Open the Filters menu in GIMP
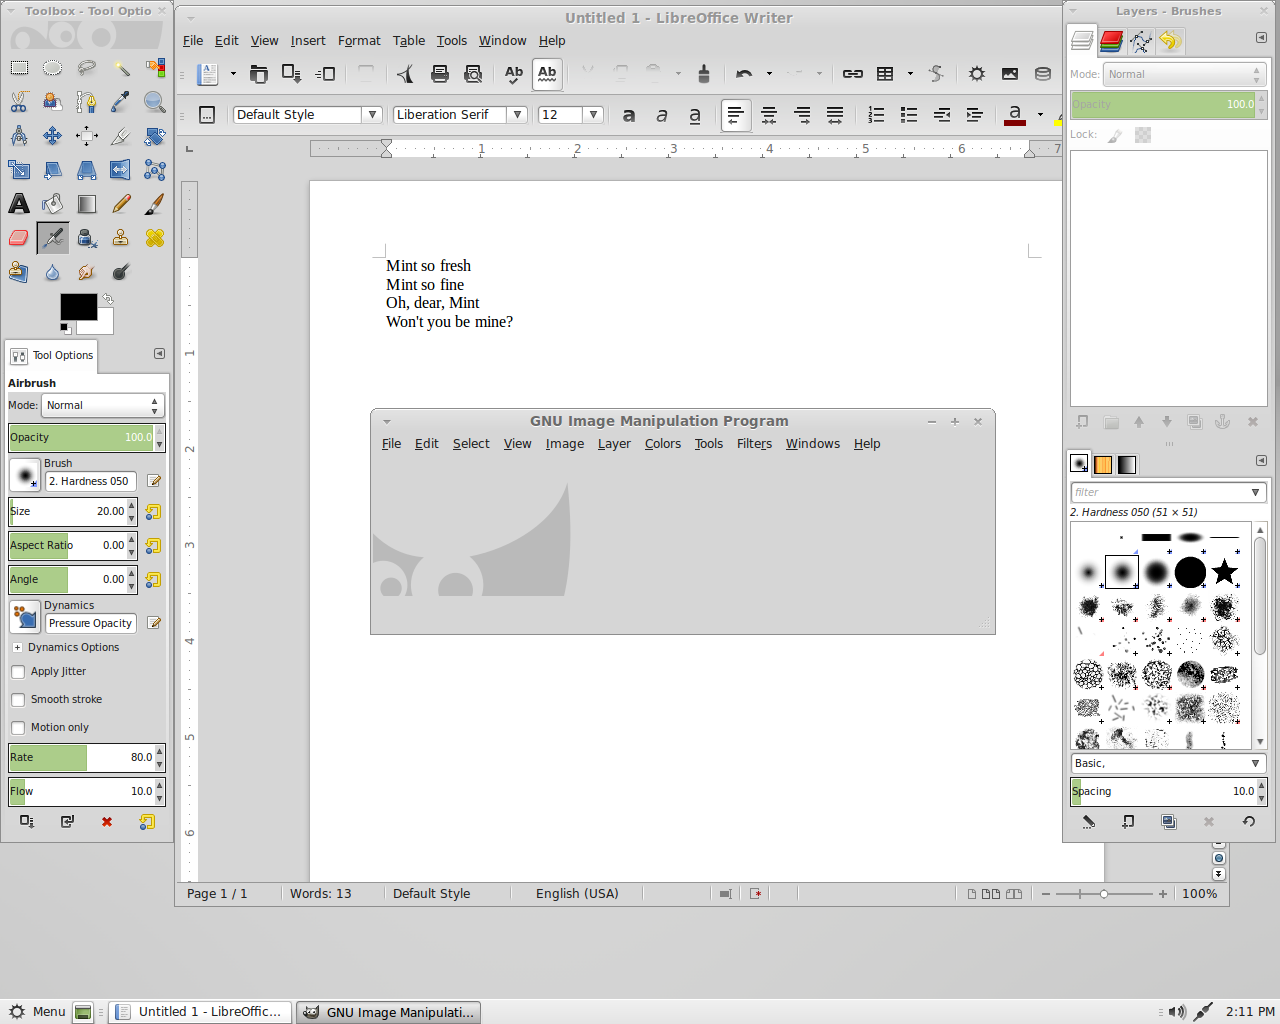This screenshot has height=1024, width=1280. coord(754,444)
